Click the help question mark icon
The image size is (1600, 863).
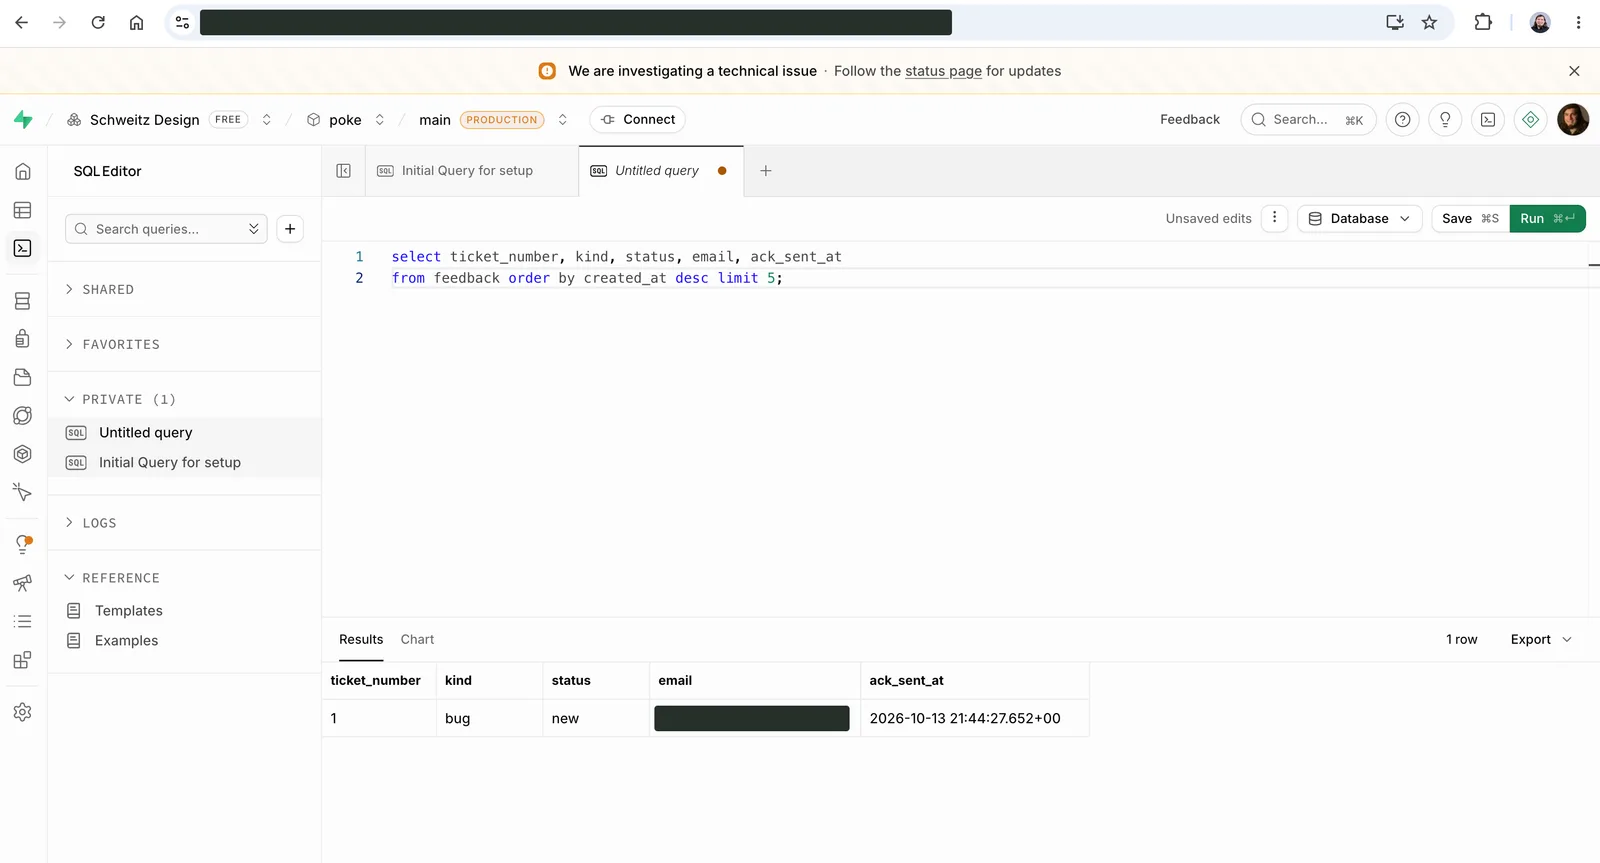1403,120
